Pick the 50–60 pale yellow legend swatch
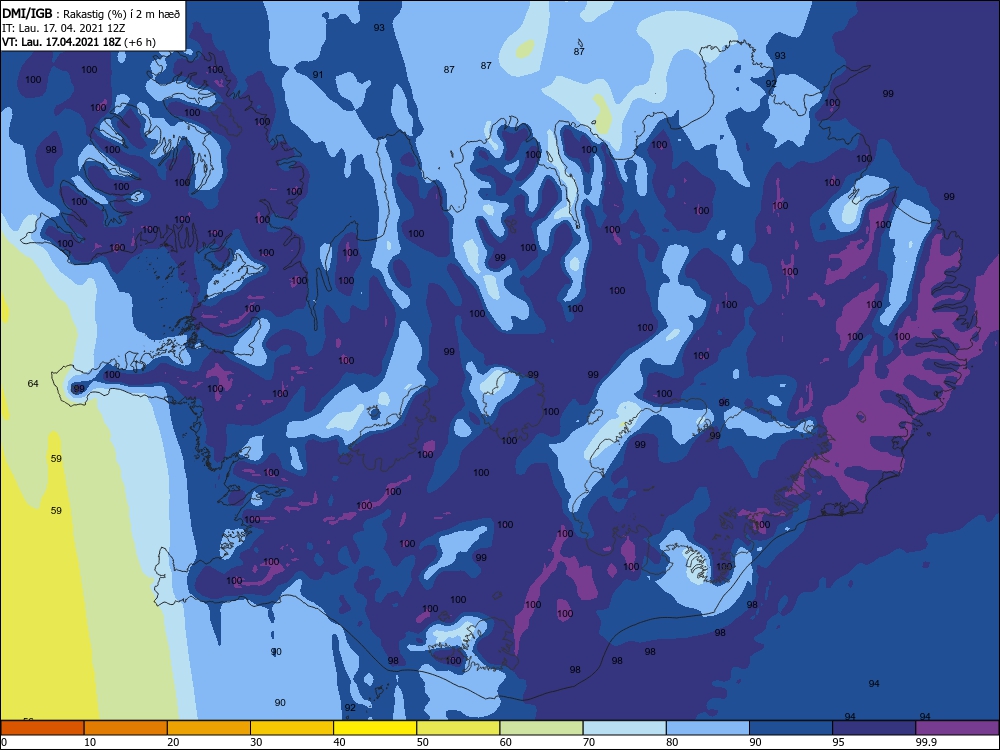This screenshot has height=750, width=1000. (x=459, y=728)
